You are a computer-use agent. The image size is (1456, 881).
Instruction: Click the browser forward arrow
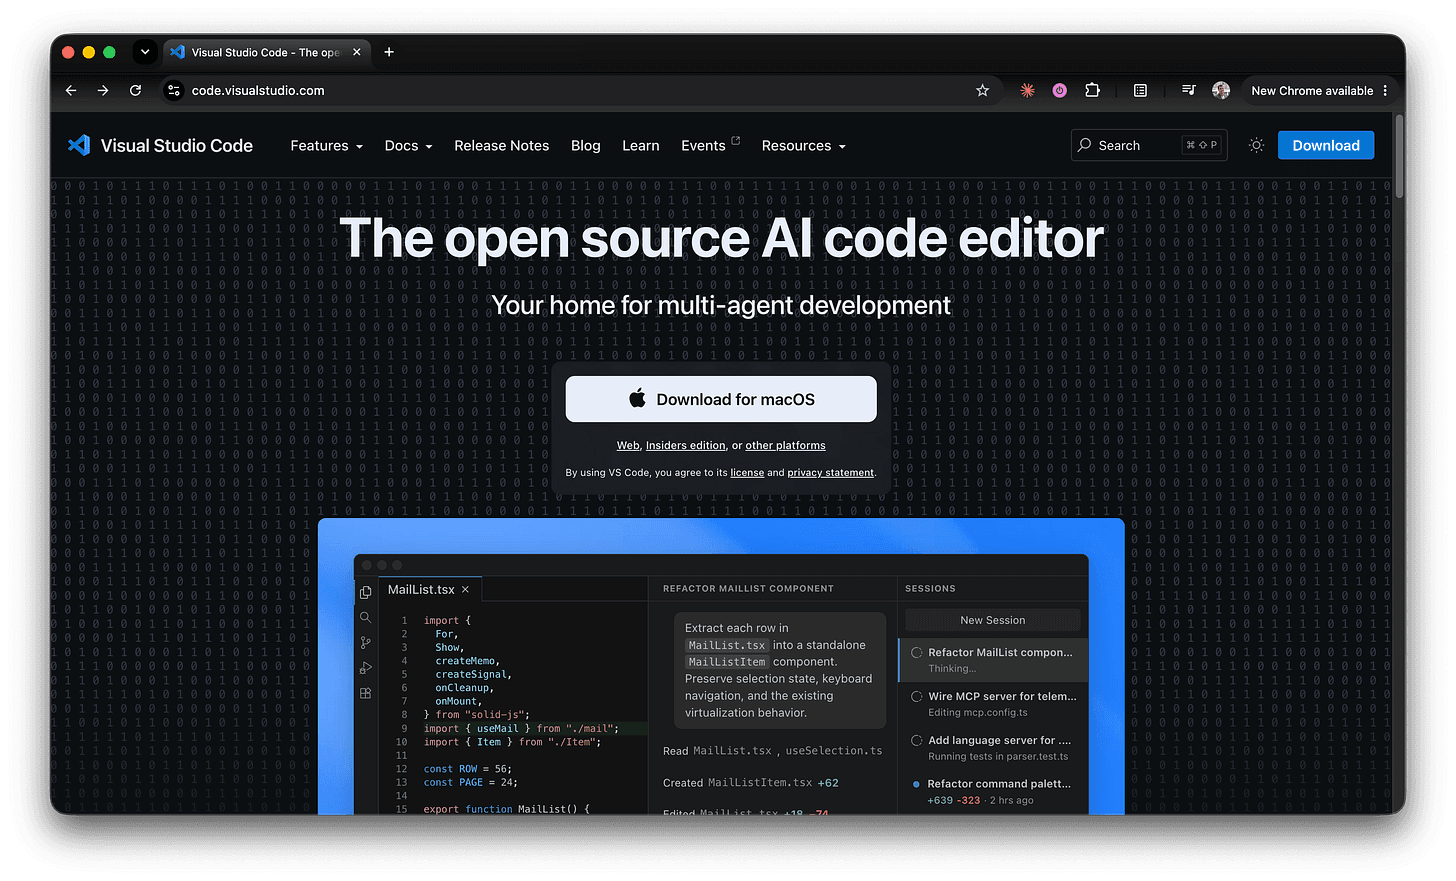[x=103, y=90]
